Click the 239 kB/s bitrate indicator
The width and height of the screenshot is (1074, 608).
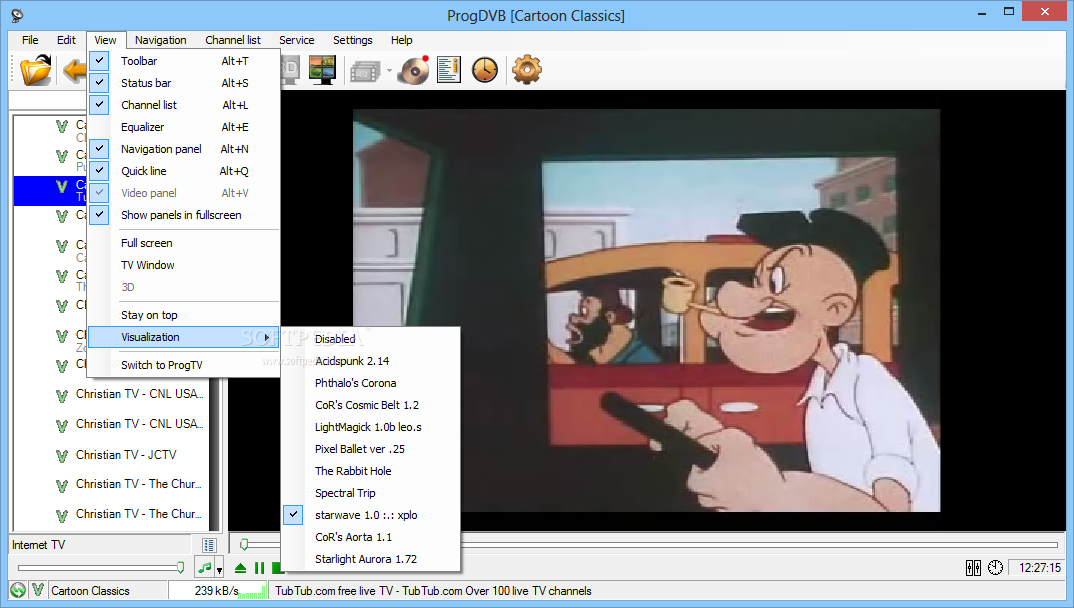coord(218,590)
